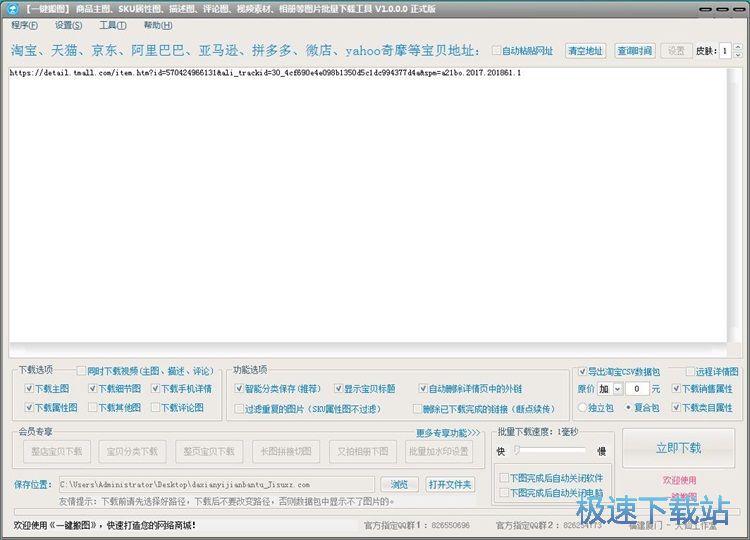The height and width of the screenshot is (540, 750).
Task: Open the 帮助(H) menu
Action: pyautogui.click(x=157, y=25)
